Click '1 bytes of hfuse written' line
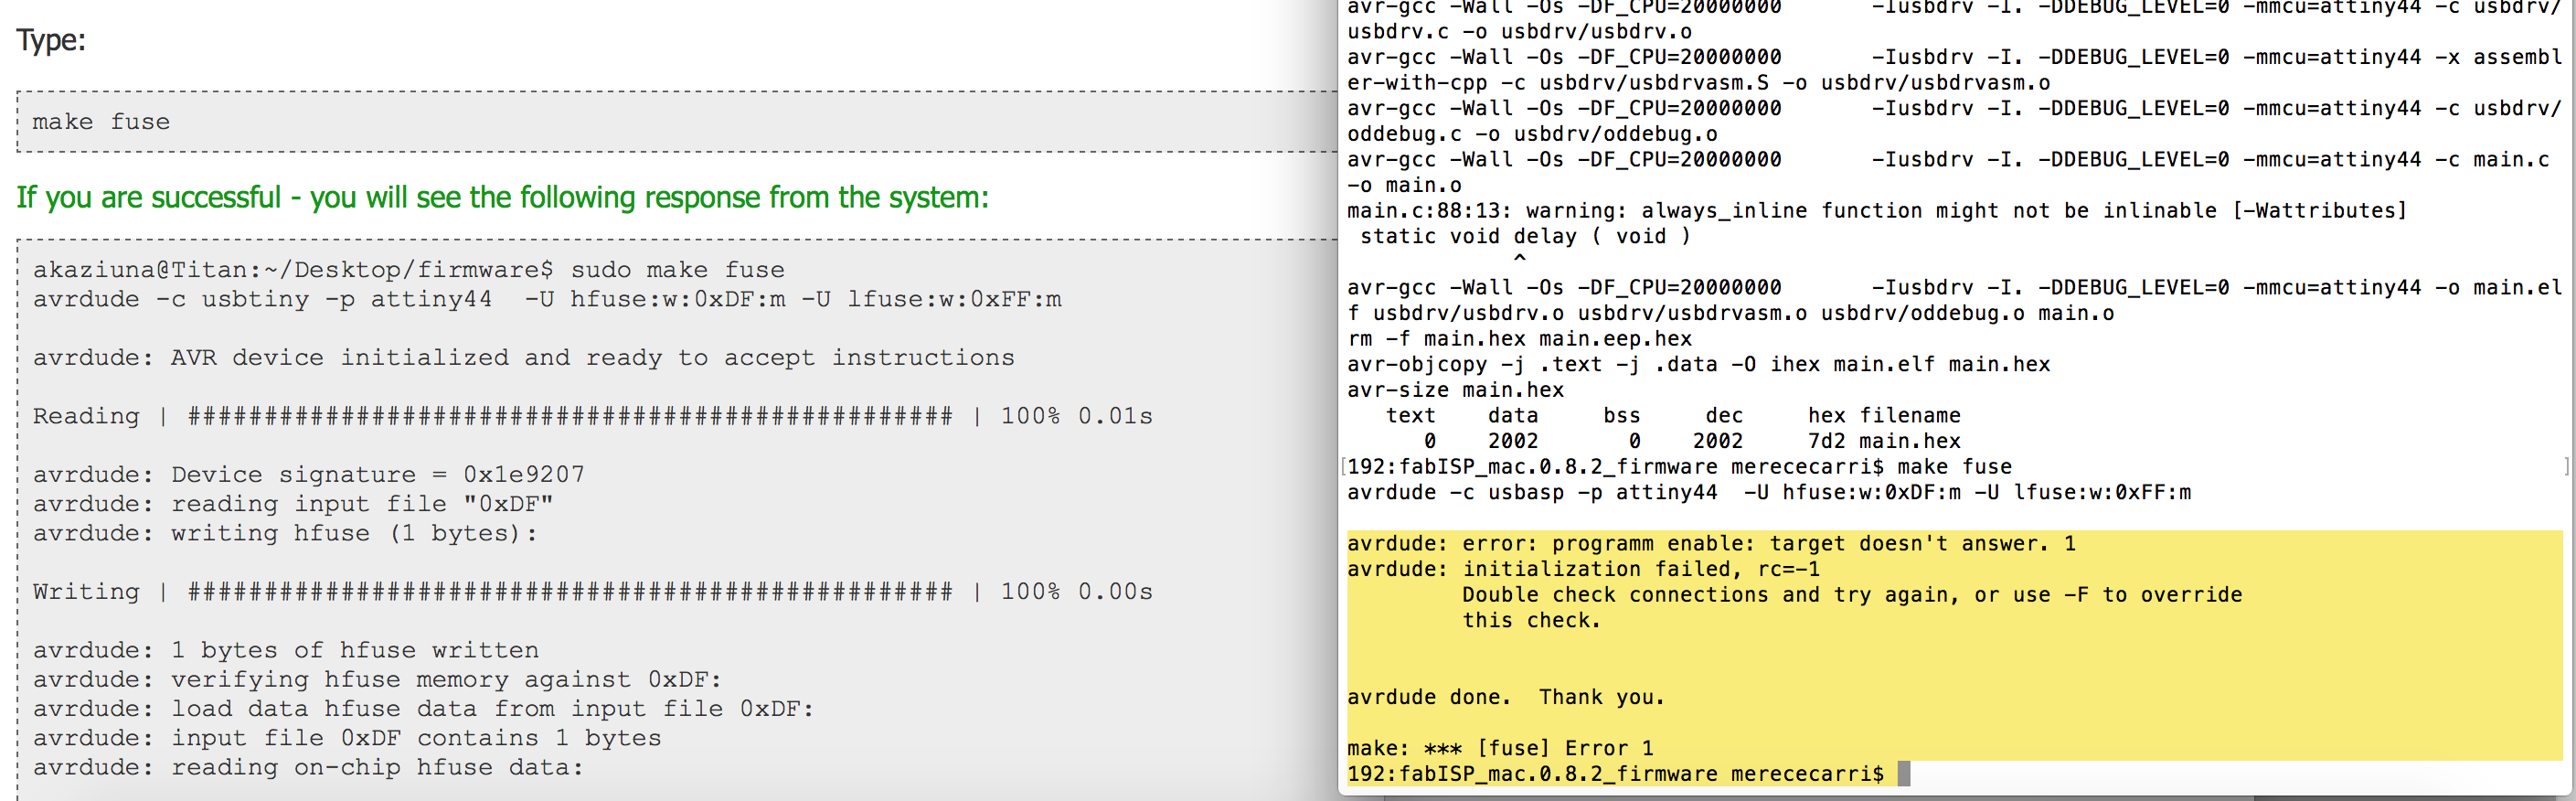Screen dimensions: 2576x801 pyautogui.click(x=285, y=650)
